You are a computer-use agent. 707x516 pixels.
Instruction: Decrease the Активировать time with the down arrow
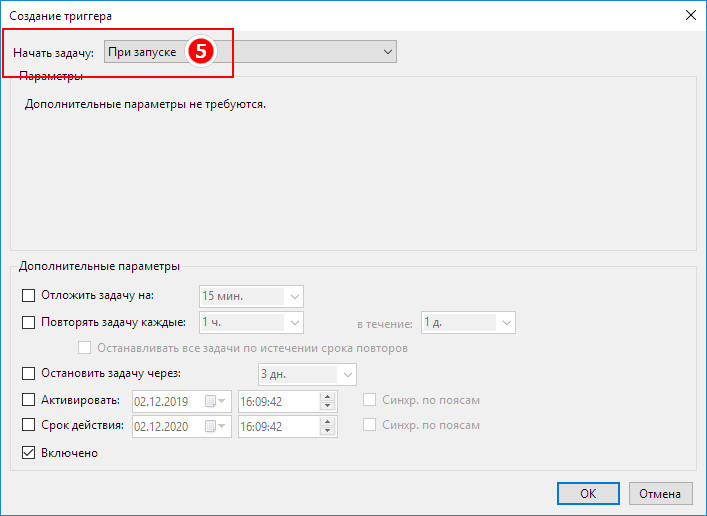(x=328, y=406)
